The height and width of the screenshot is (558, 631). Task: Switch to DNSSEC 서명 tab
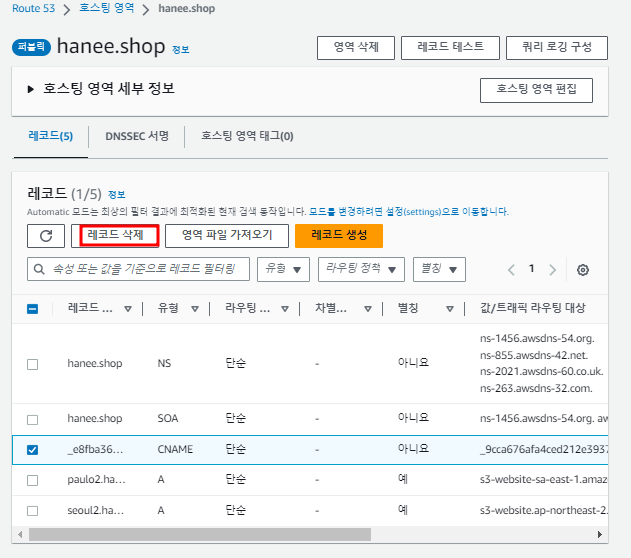pyautogui.click(x=137, y=136)
